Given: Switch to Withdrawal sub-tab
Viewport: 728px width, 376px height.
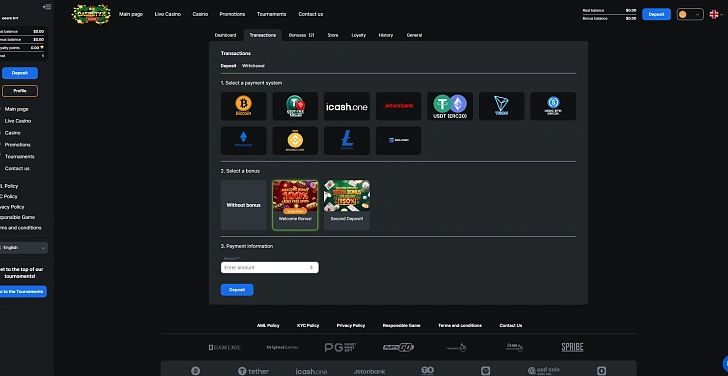Looking at the screenshot, I should pyautogui.click(x=253, y=66).
